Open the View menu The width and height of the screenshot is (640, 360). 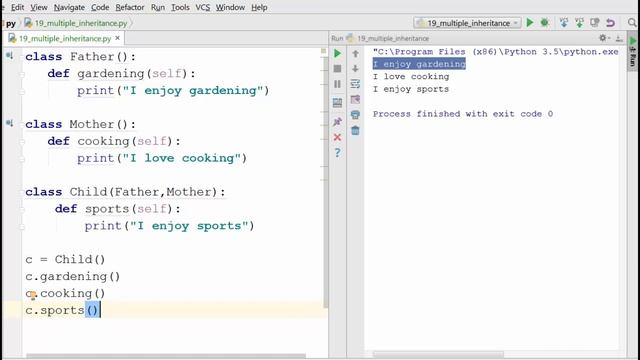[39, 7]
